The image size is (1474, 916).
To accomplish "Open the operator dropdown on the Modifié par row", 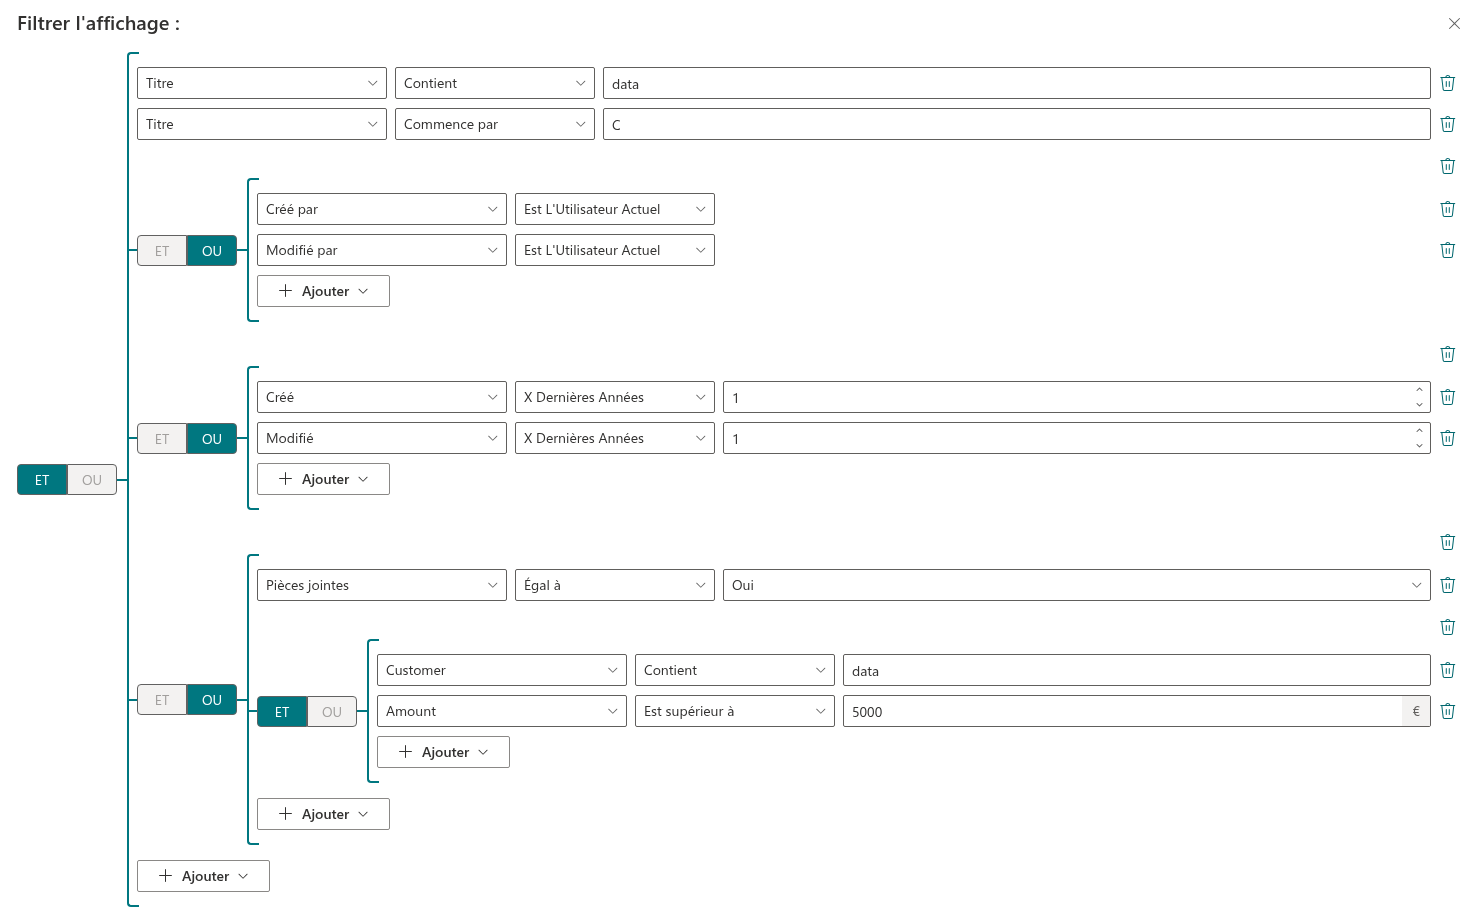I will [615, 250].
